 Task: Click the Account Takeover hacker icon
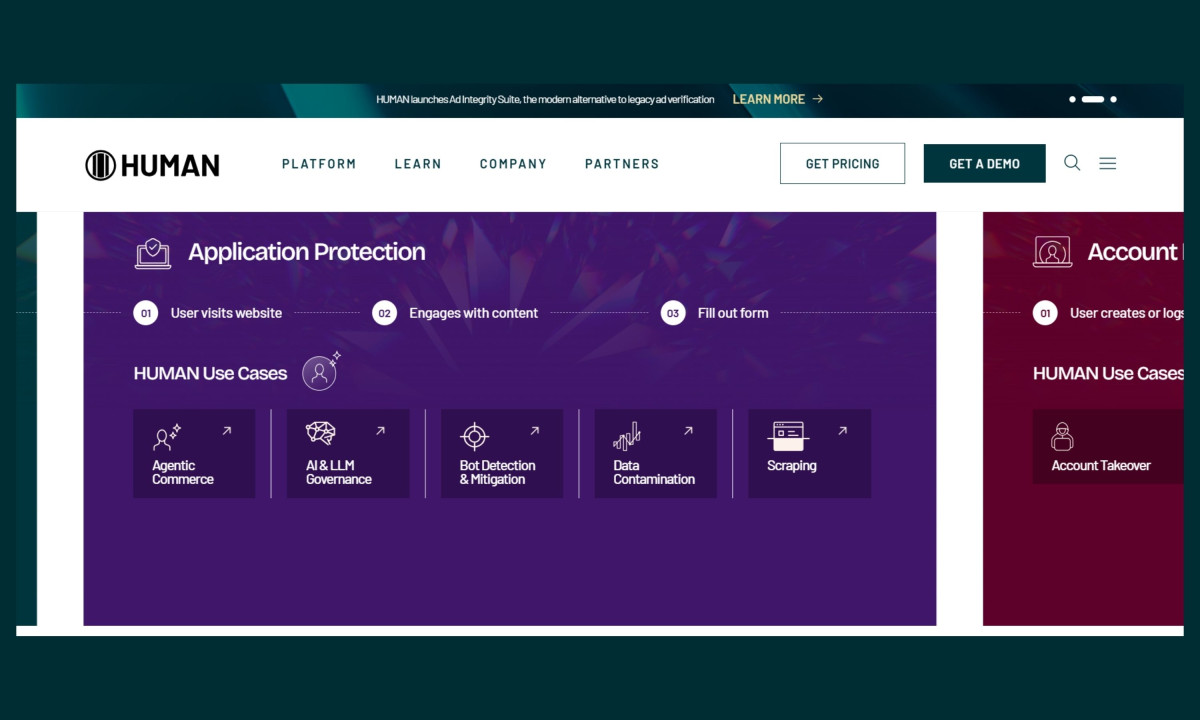(1062, 437)
